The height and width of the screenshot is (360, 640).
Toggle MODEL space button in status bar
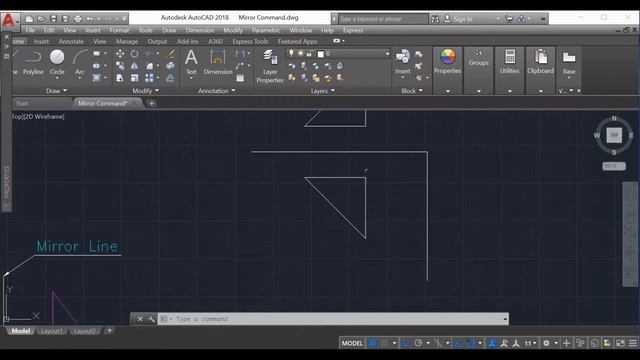352,343
